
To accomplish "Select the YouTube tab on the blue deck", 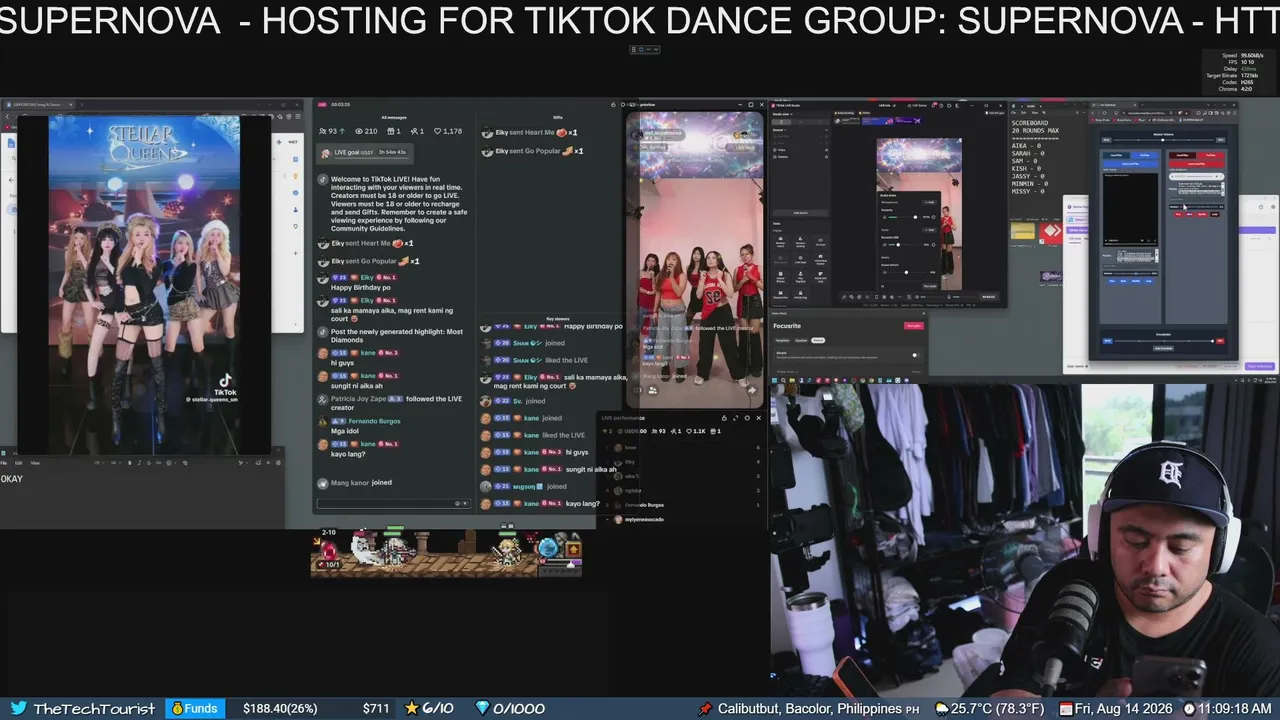I will tap(1144, 155).
